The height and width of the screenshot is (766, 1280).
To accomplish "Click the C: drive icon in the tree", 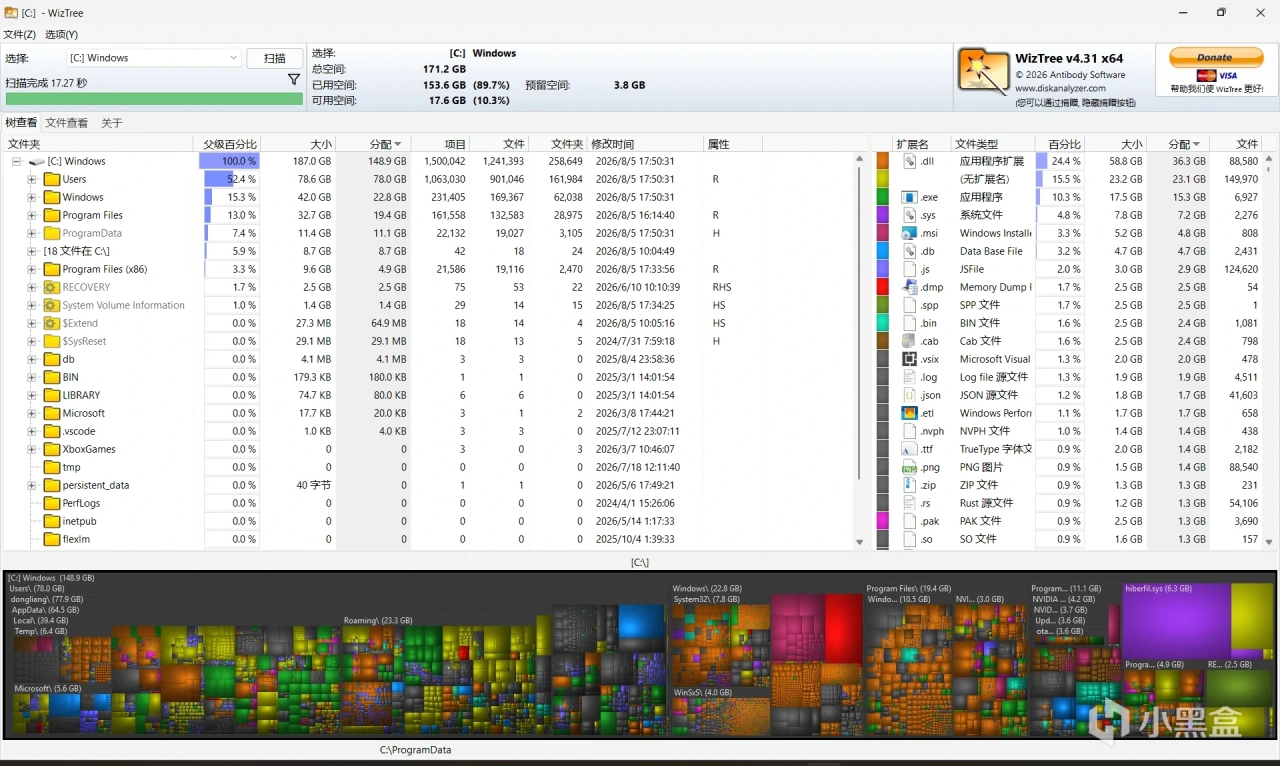I will tap(36, 161).
